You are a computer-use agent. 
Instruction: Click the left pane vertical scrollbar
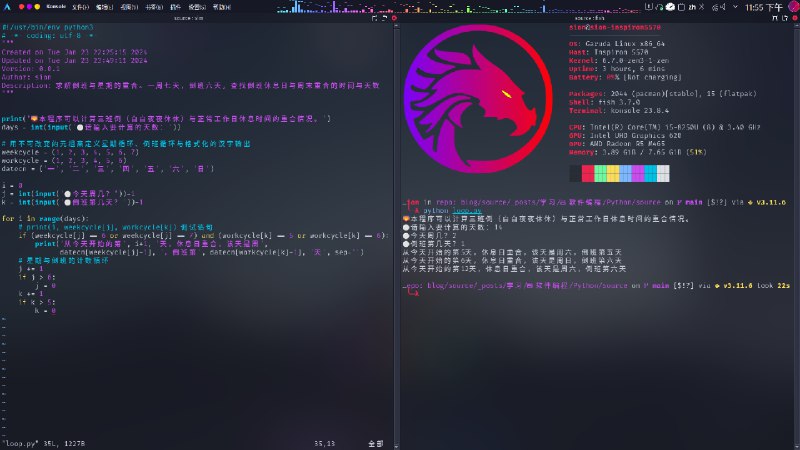(x=396, y=235)
